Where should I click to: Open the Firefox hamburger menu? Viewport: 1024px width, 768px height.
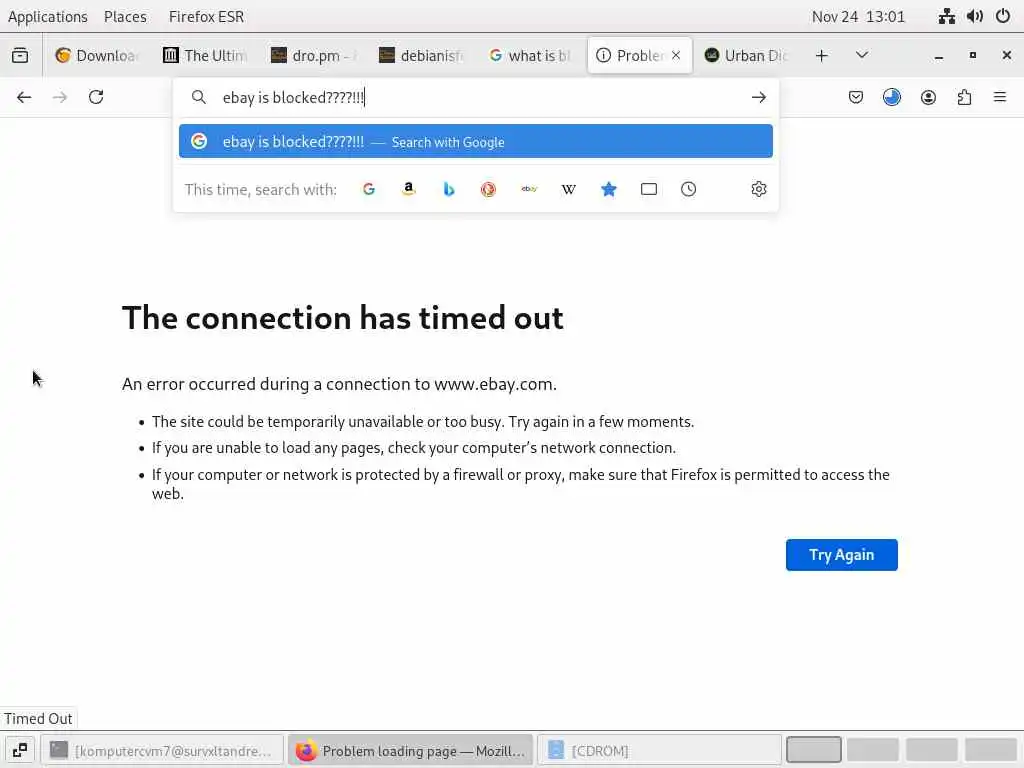1000,97
